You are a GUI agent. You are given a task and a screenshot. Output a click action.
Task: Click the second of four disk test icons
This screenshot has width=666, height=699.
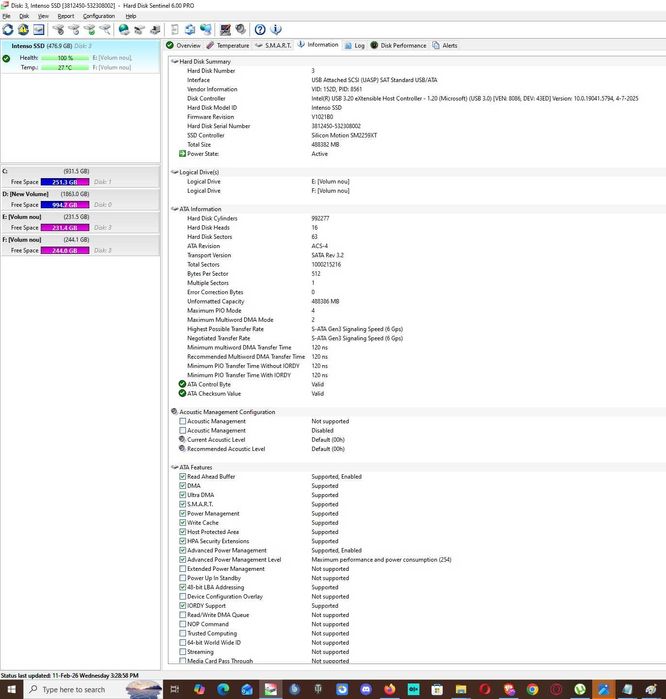74,30
